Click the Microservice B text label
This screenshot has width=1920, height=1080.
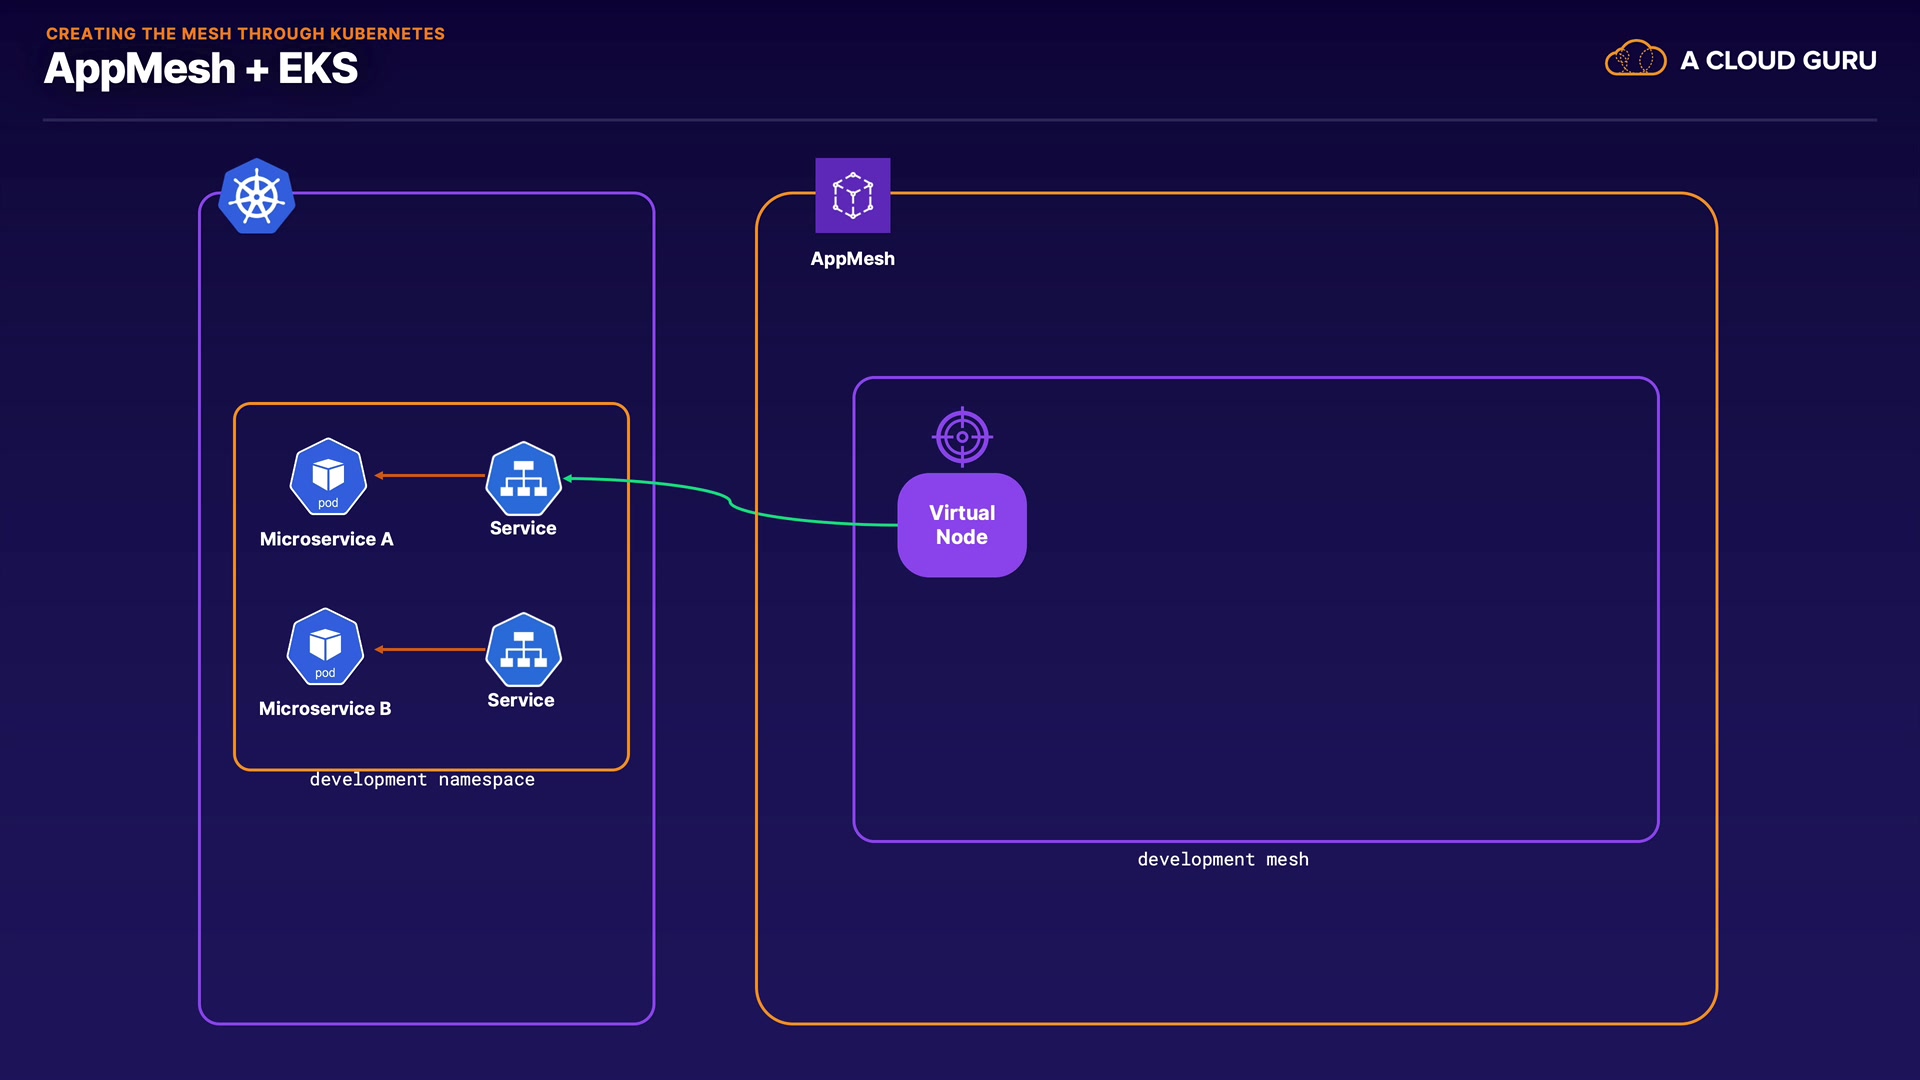point(325,709)
